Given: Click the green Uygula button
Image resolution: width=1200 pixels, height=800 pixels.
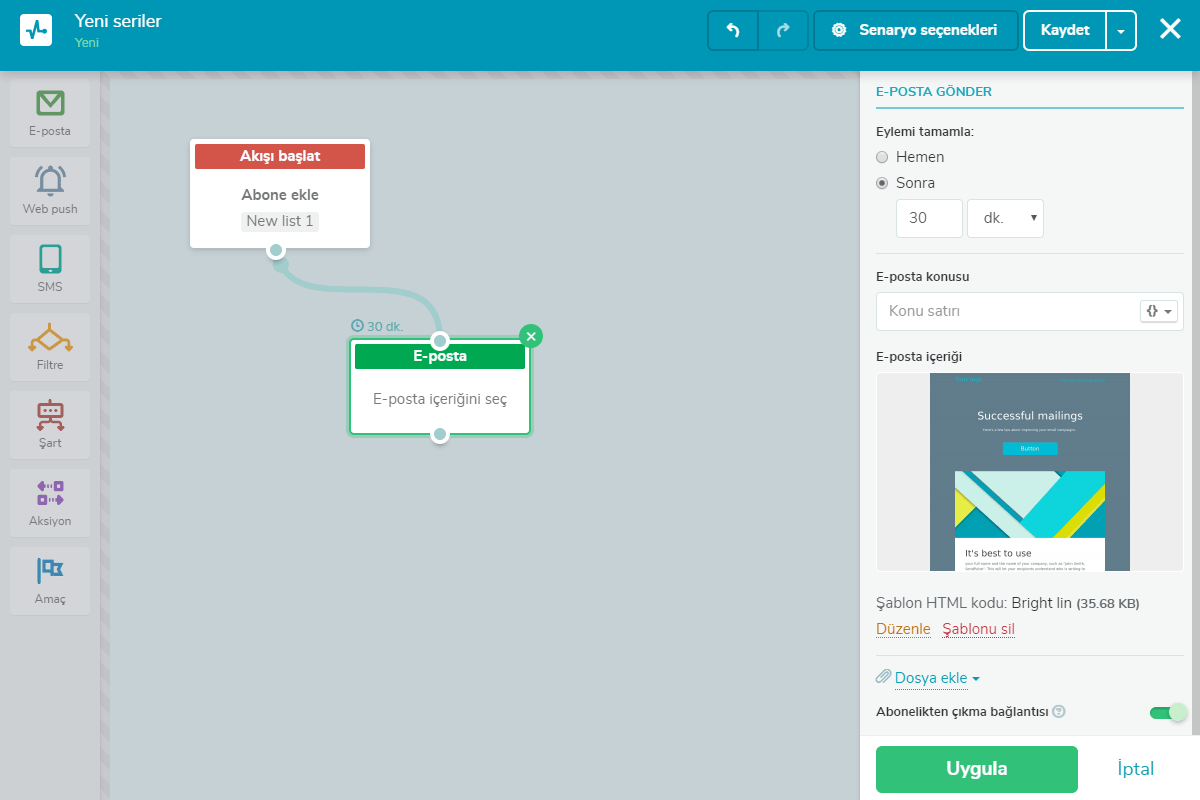Looking at the screenshot, I should [977, 769].
